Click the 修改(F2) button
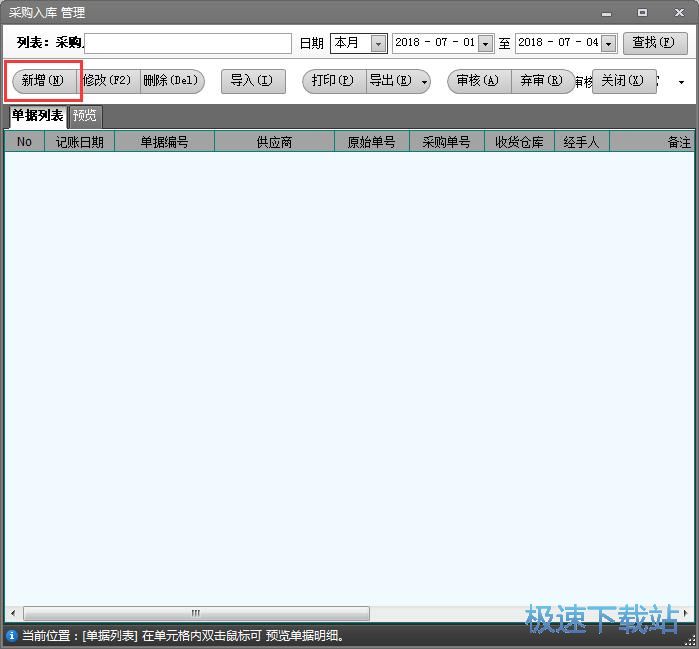 (109, 81)
